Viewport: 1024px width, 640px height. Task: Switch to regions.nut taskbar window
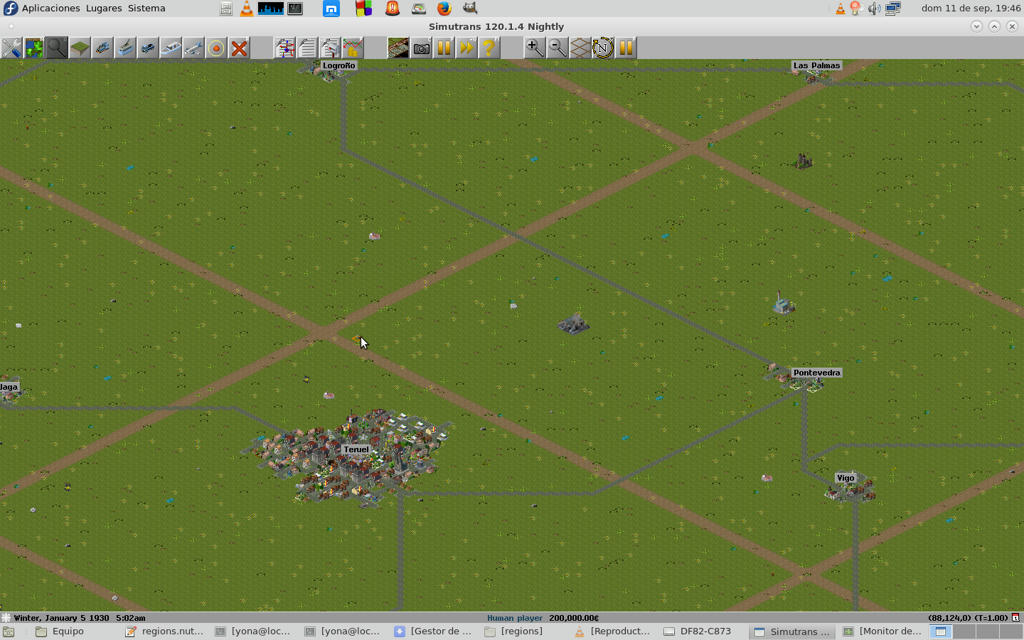pos(165,632)
